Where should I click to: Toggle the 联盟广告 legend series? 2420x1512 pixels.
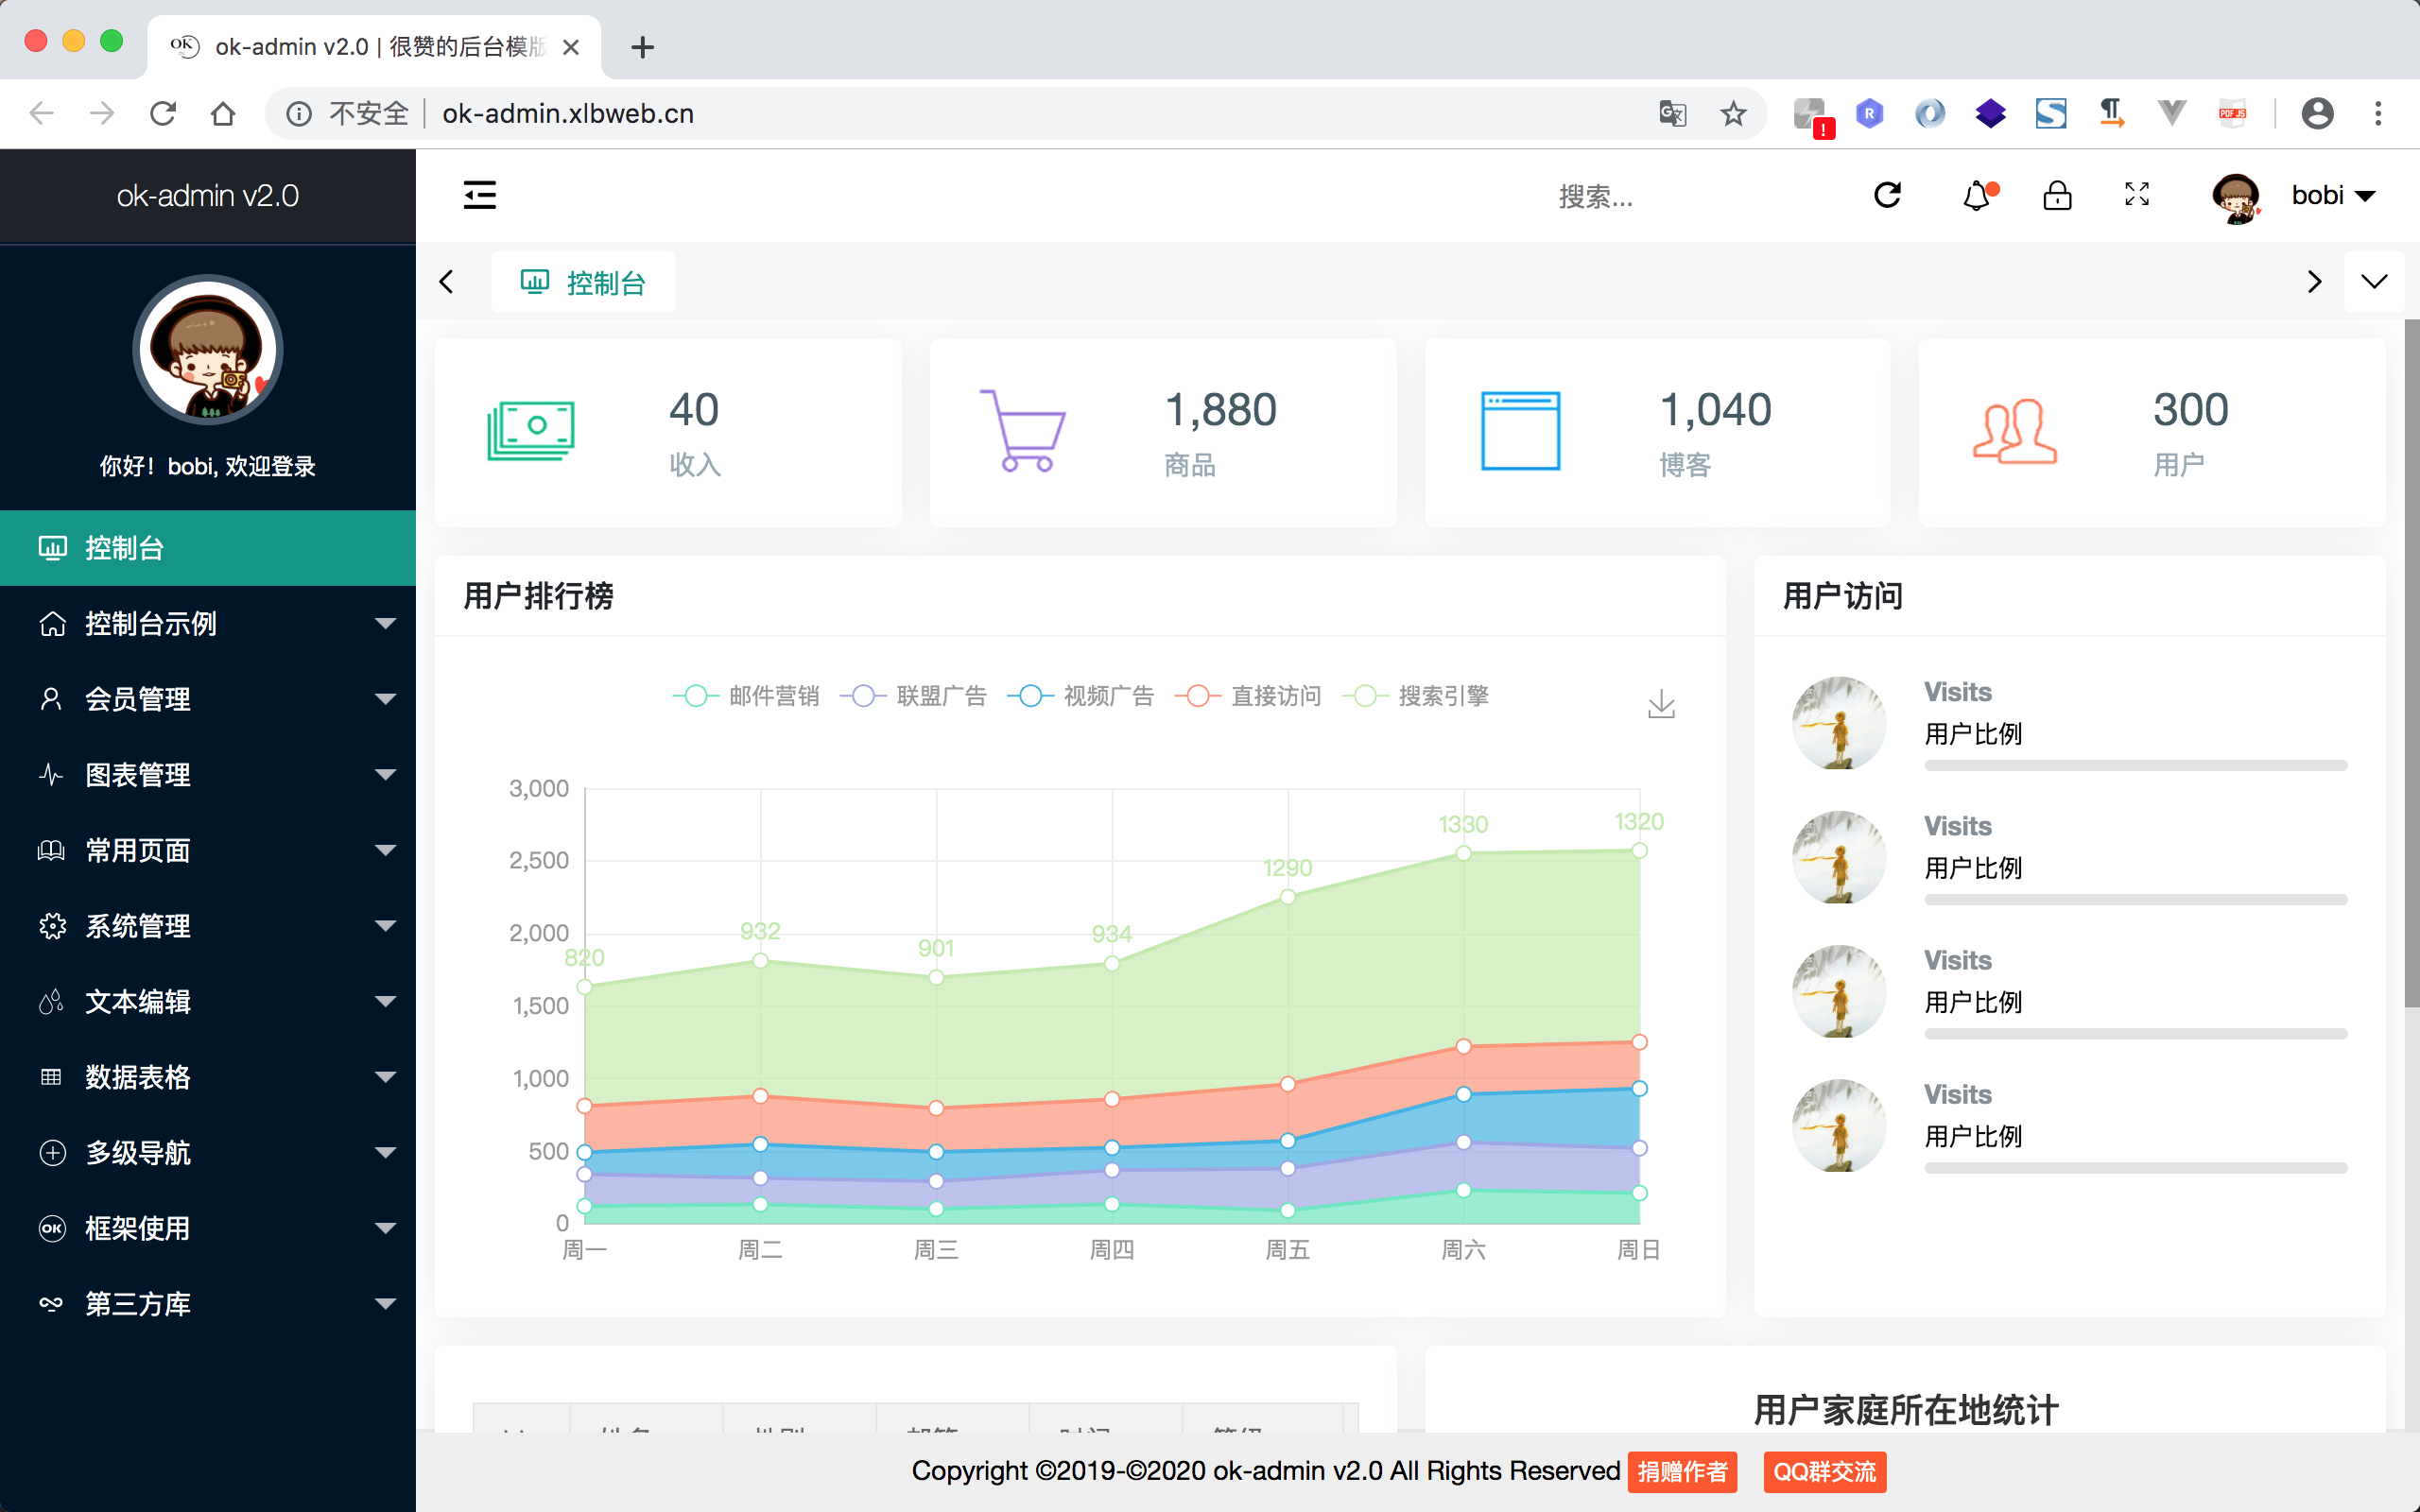tap(913, 696)
